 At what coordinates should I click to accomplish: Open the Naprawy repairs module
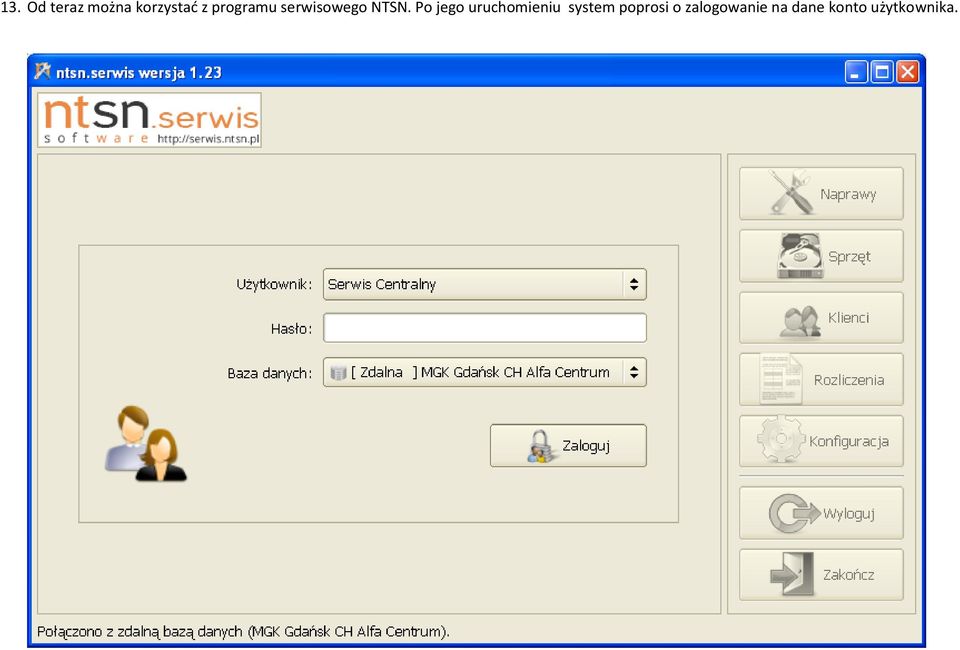pyautogui.click(x=821, y=194)
